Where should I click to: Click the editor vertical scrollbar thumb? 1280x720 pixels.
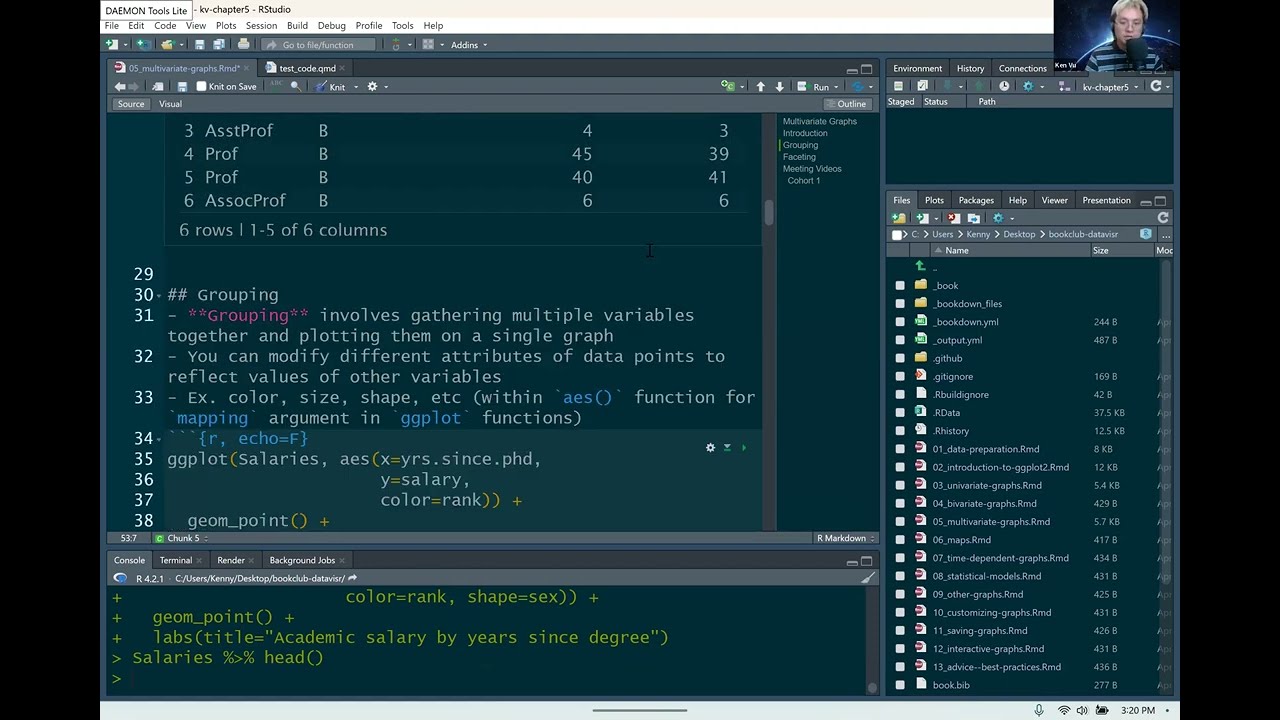[x=769, y=212]
